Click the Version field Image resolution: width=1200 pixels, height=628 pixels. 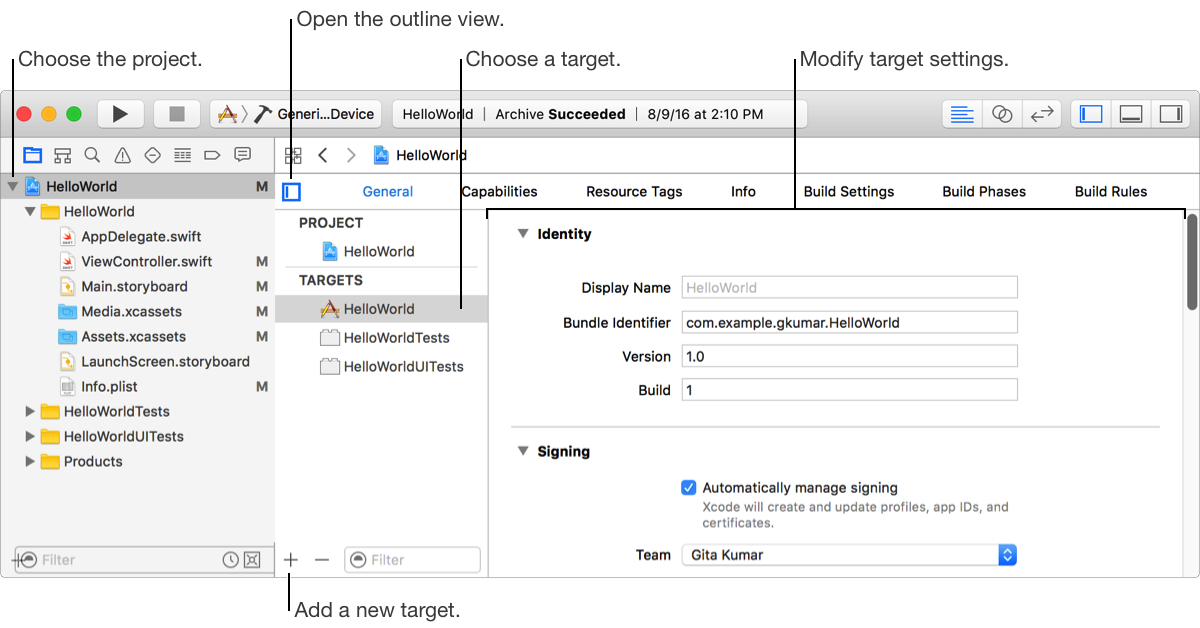tap(850, 356)
